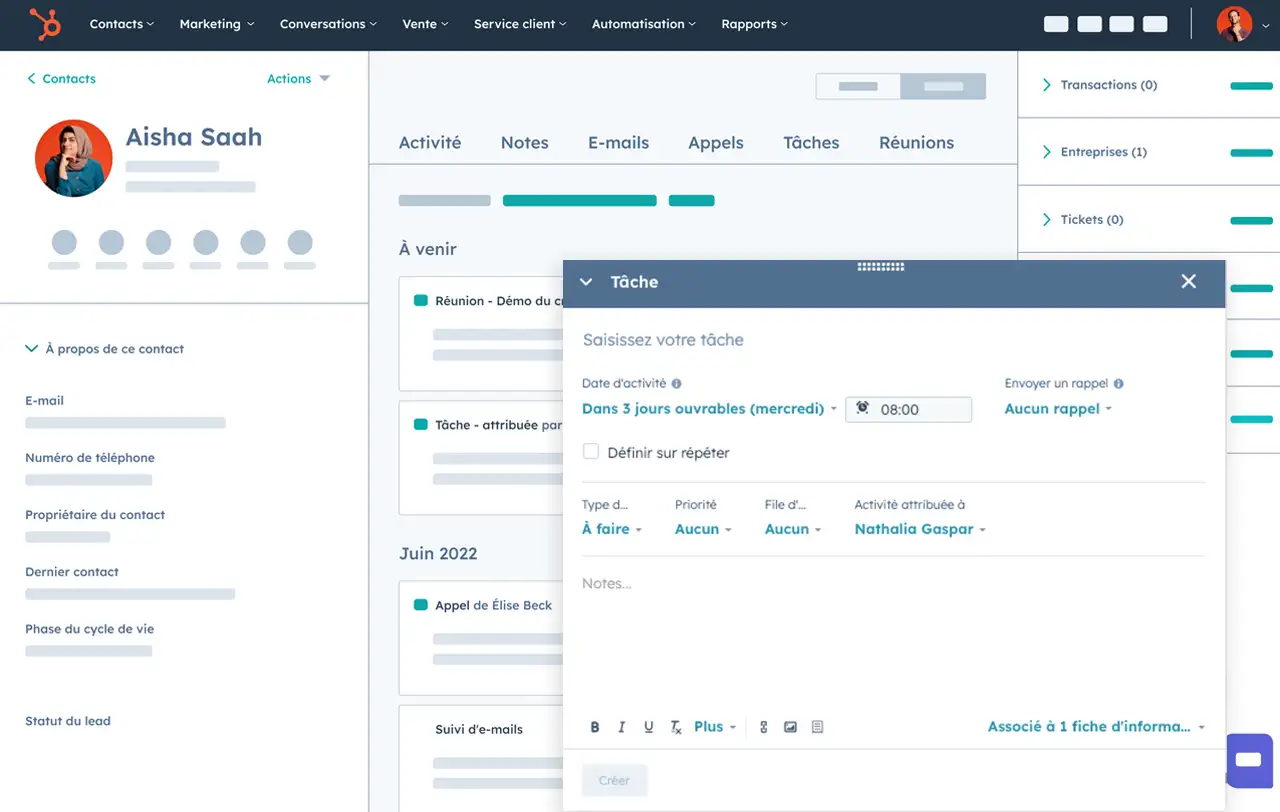Toggle italic formatting in the notes toolbar
Screen dimensions: 1280x812
coord(622,727)
